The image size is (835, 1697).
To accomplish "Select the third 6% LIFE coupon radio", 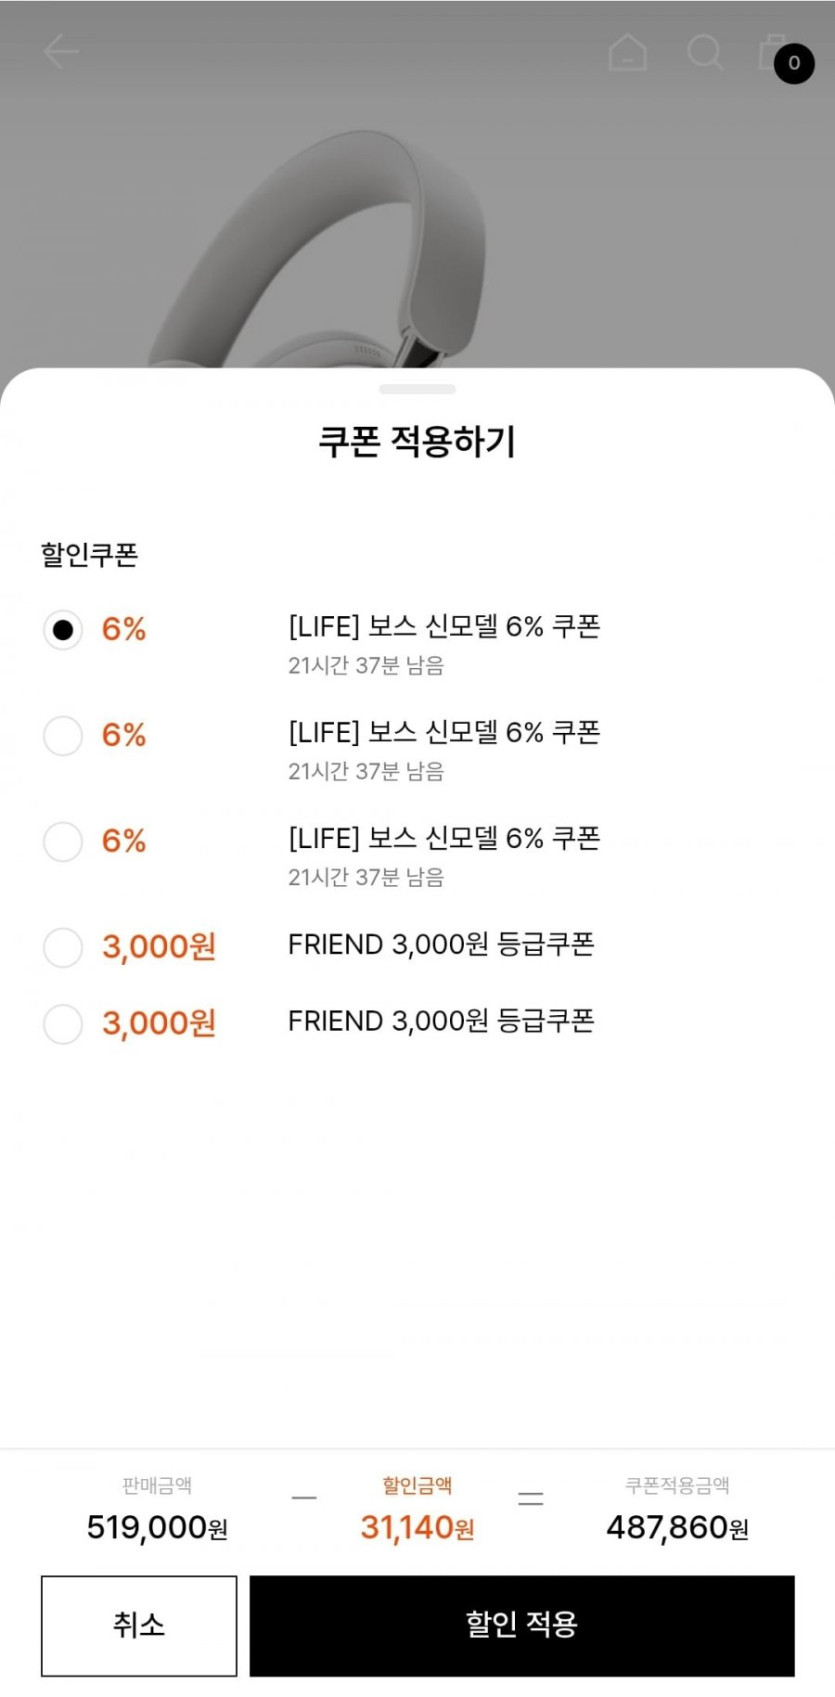I will pyautogui.click(x=63, y=842).
